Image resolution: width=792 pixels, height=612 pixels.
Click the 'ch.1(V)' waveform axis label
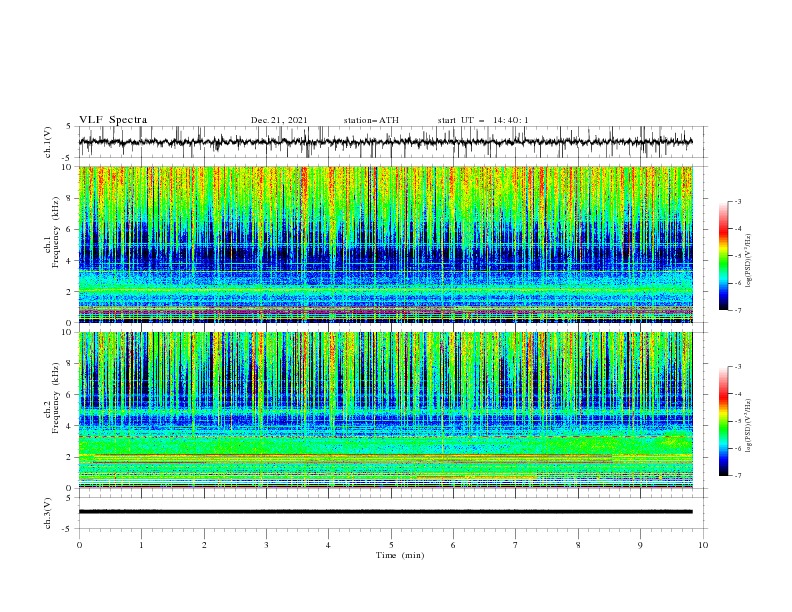(x=48, y=142)
